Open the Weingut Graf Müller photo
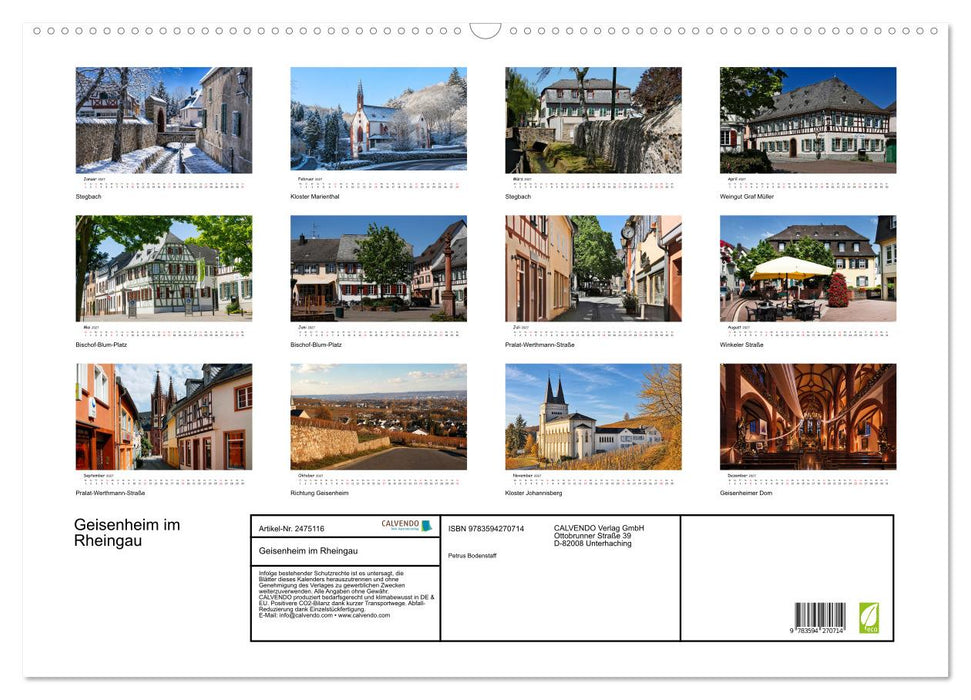 pos(808,120)
